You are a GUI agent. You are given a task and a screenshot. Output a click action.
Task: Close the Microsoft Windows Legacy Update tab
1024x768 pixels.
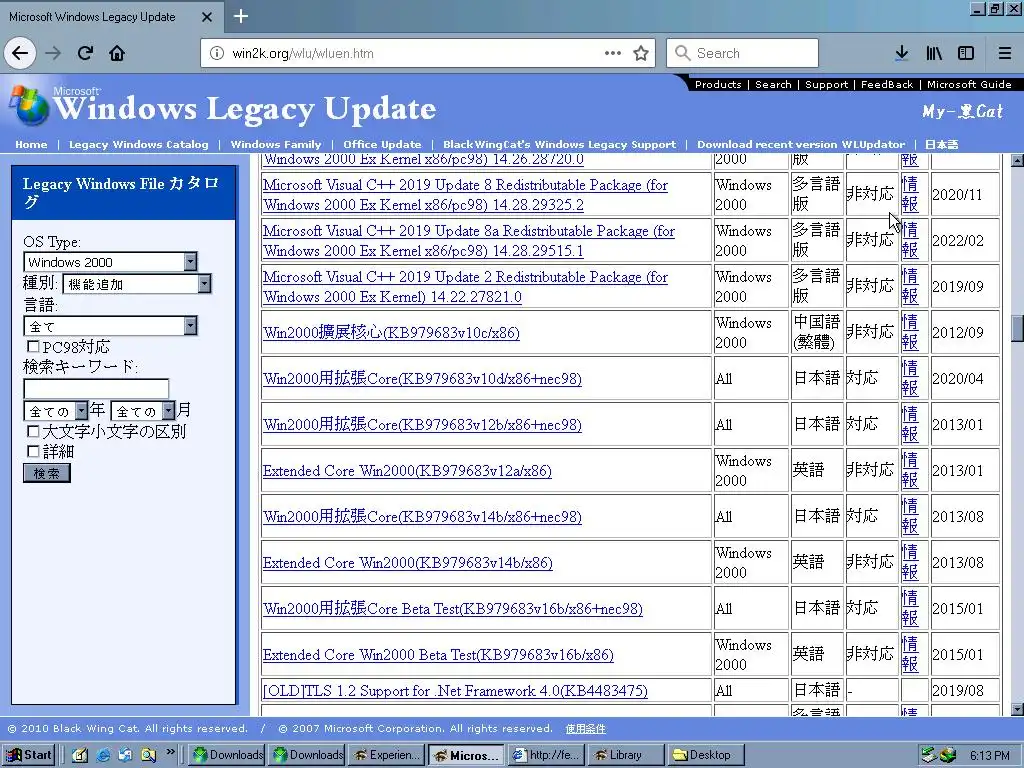pyautogui.click(x=207, y=17)
